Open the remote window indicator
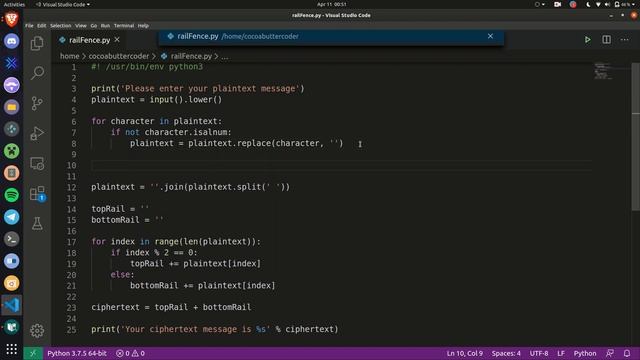 point(33,353)
